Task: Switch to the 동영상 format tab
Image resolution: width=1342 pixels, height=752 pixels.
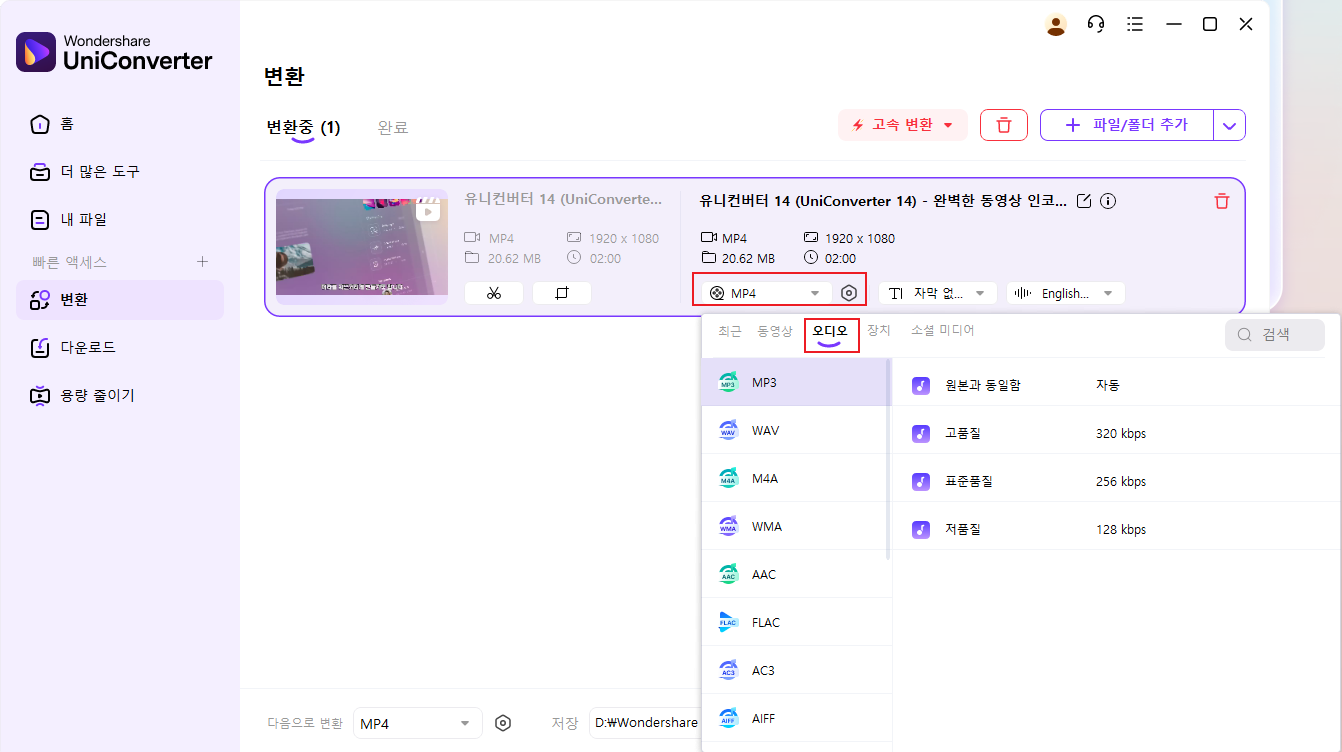Action: (x=775, y=331)
